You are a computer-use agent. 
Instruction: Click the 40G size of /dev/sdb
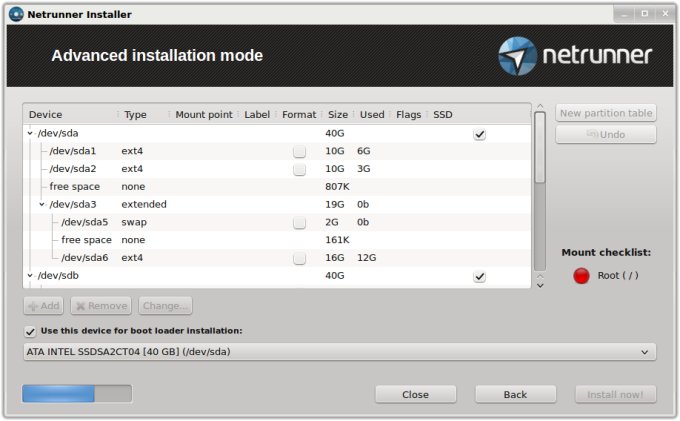(335, 276)
